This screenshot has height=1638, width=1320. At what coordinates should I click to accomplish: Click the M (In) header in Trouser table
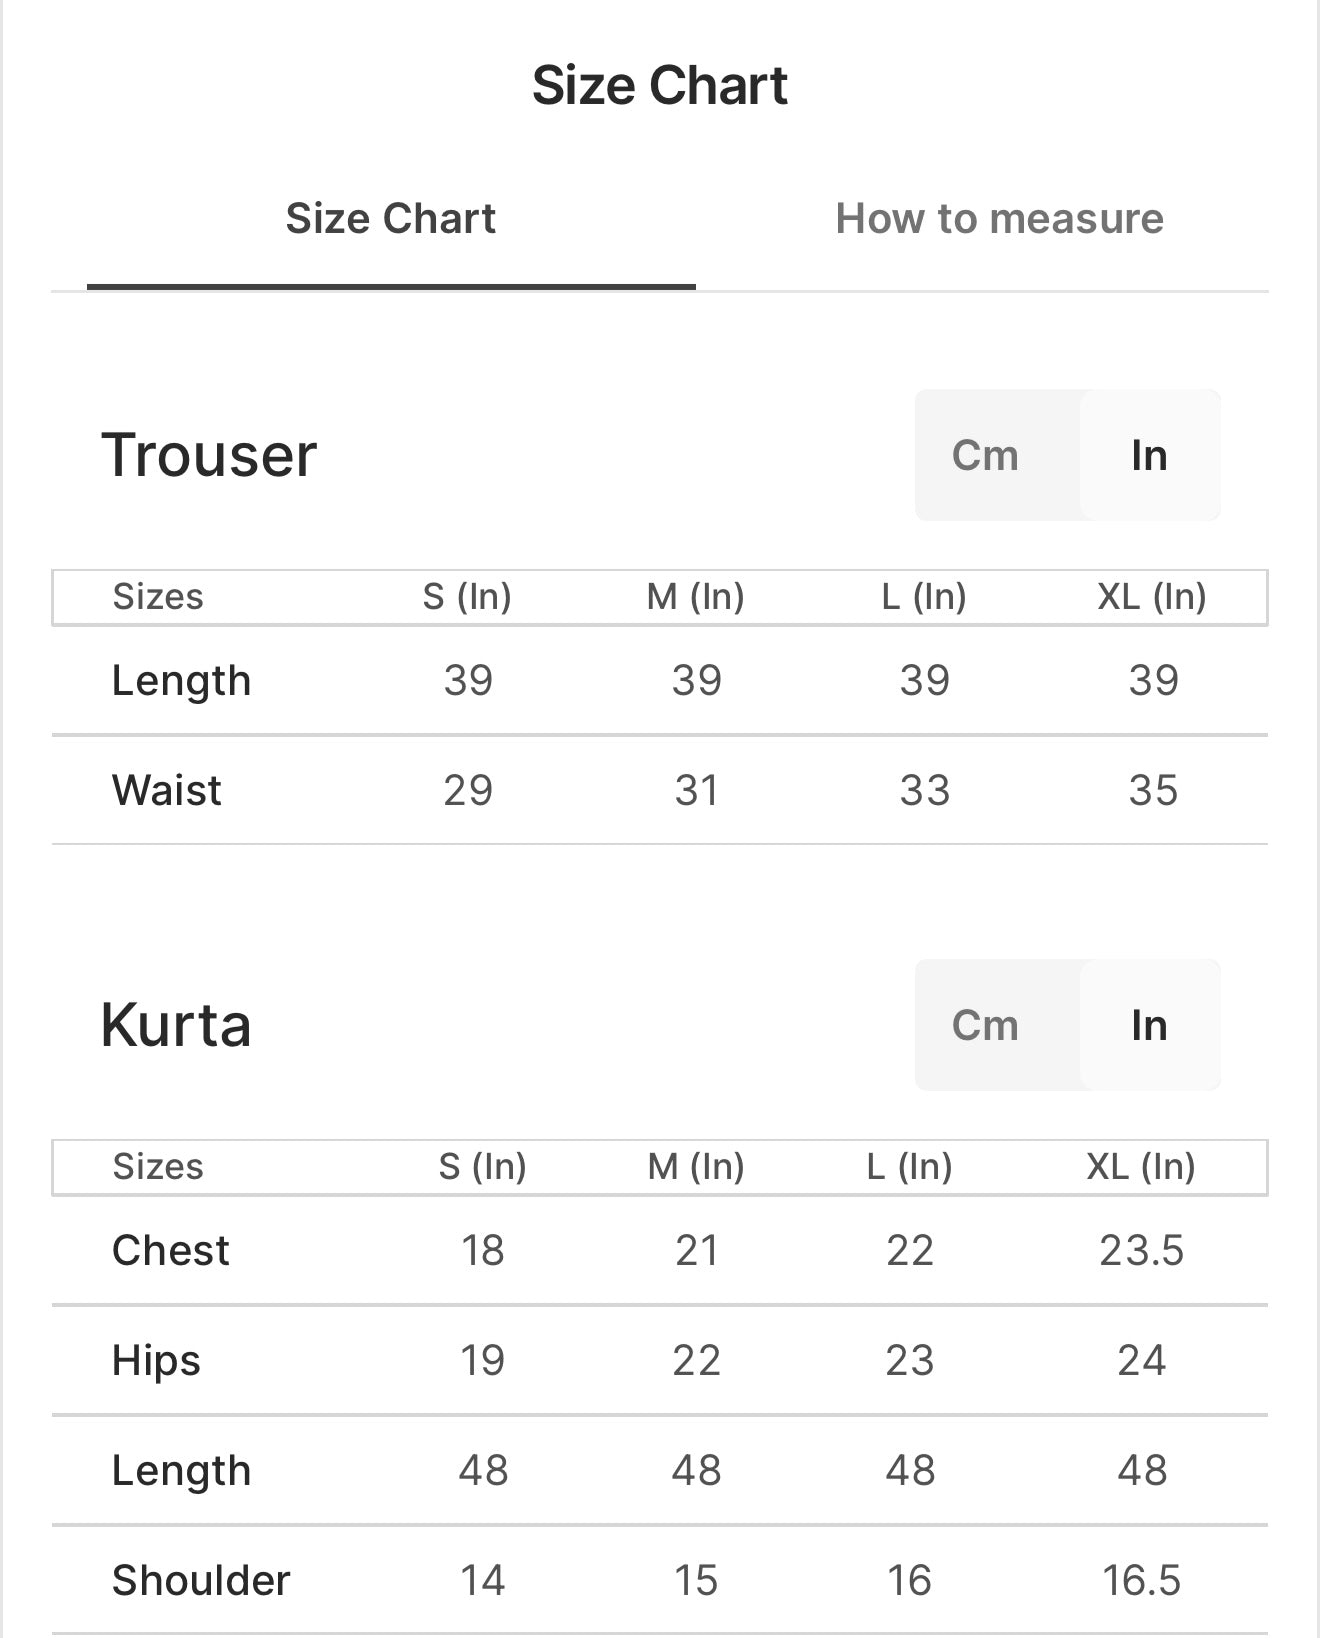(696, 597)
